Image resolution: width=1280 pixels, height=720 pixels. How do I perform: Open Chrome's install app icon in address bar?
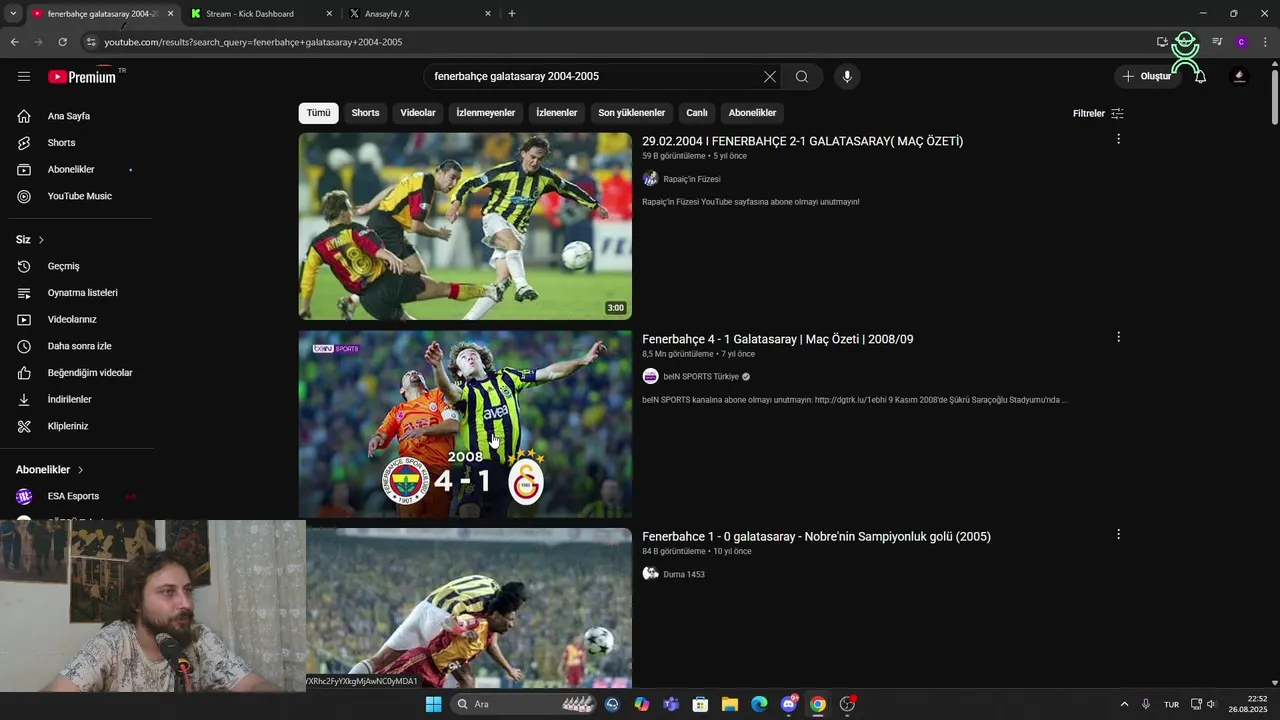pos(1162,42)
